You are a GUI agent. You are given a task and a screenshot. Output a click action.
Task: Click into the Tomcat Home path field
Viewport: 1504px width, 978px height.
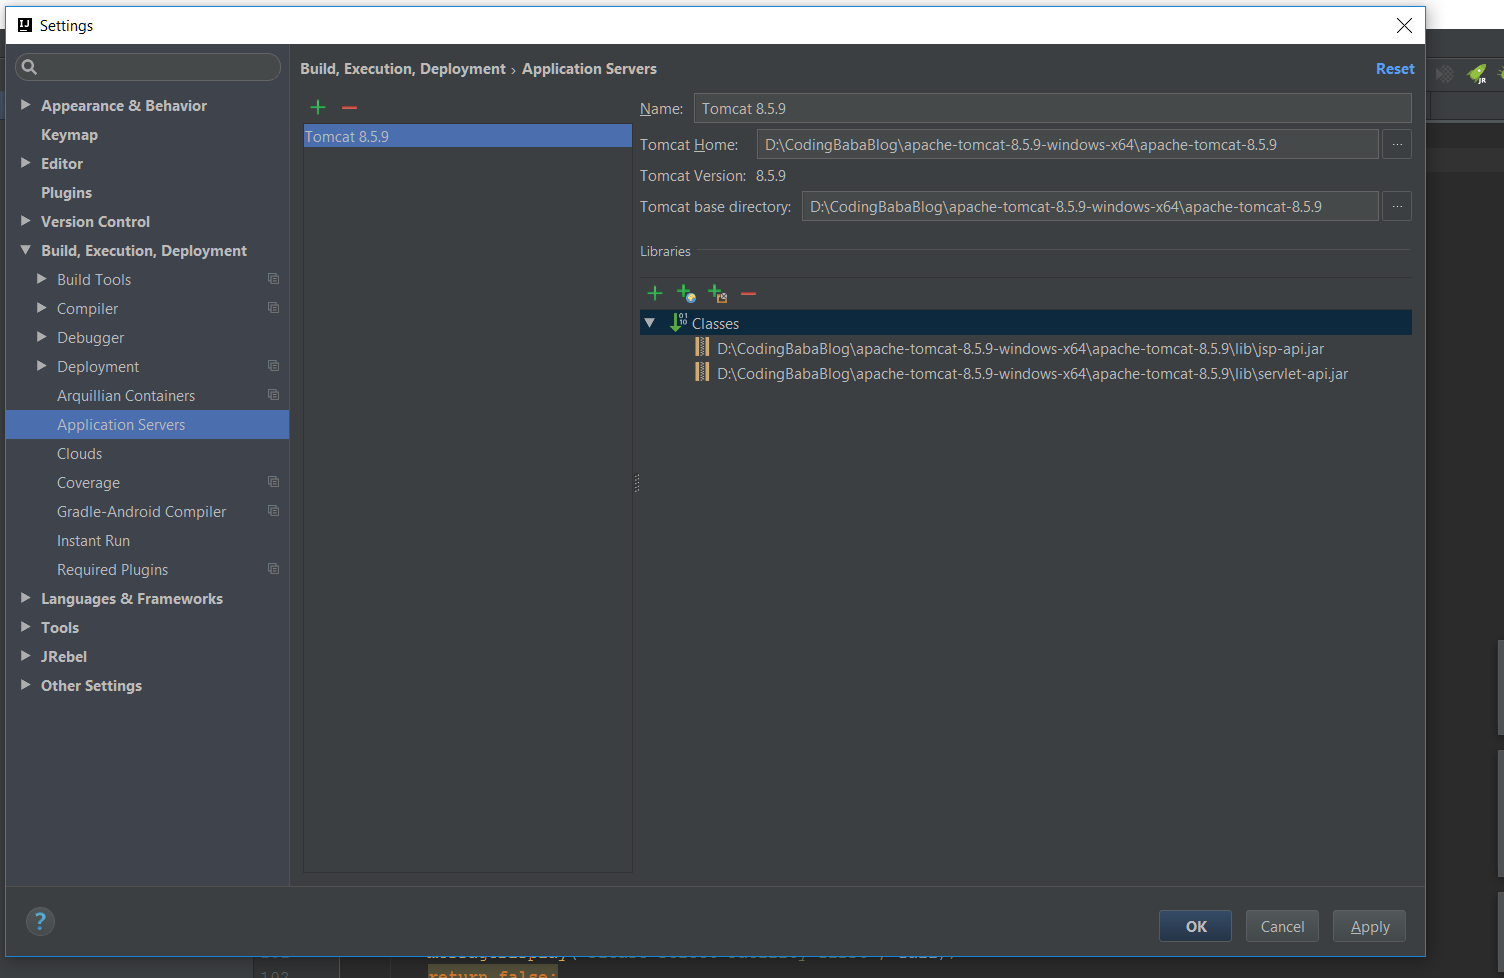click(1067, 145)
